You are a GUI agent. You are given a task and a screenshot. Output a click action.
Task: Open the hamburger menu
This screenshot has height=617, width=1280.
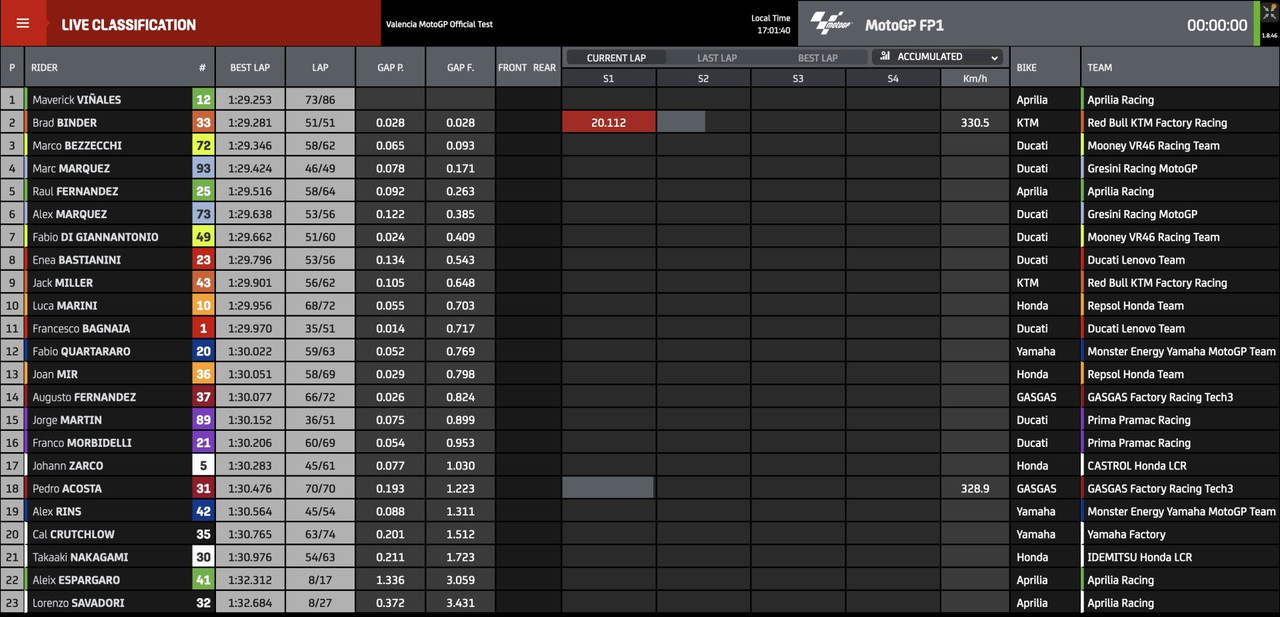point(23,24)
